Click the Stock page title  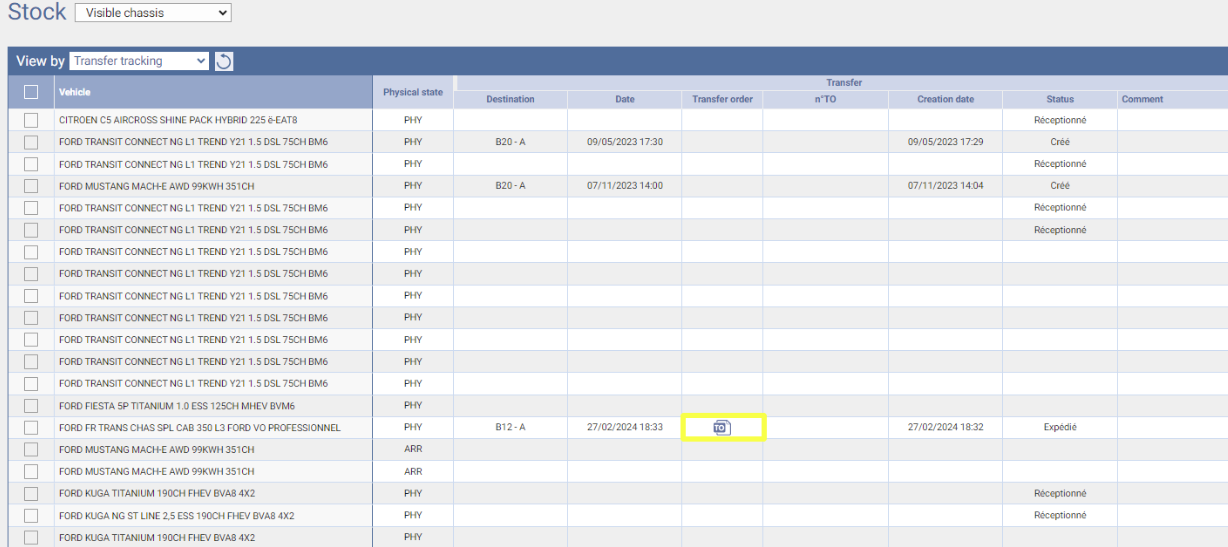pos(37,13)
